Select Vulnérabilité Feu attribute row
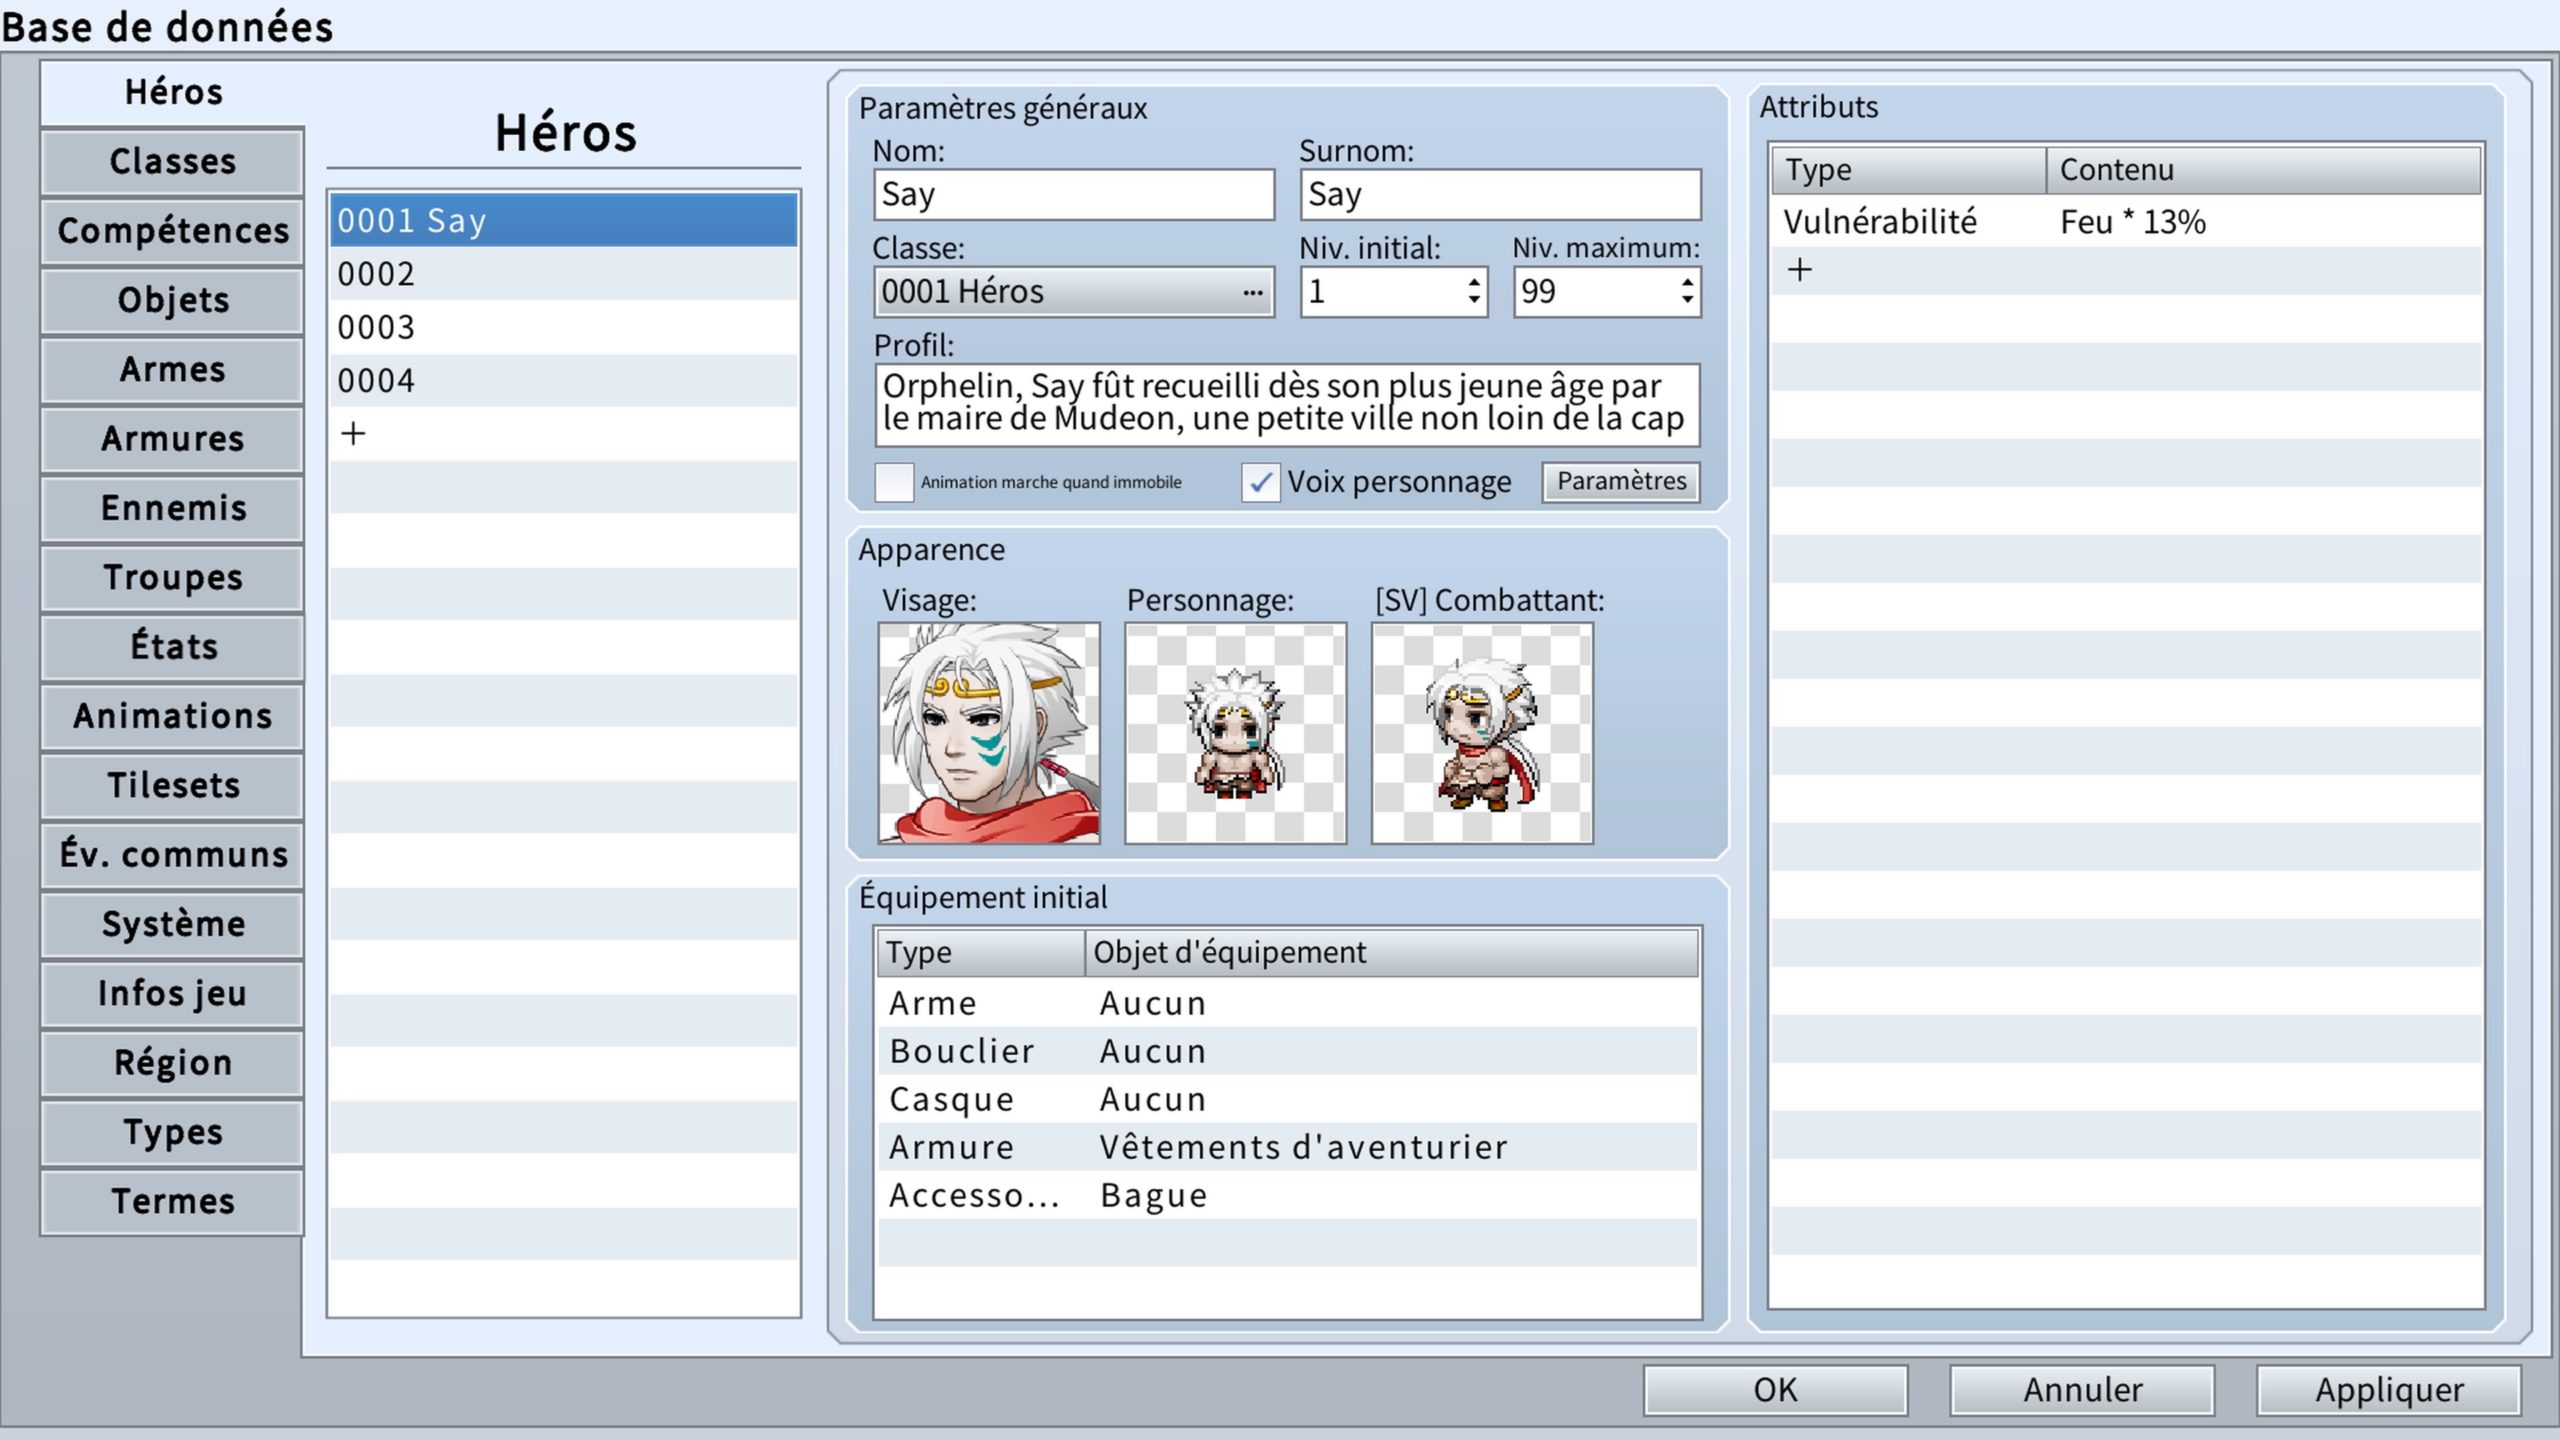This screenshot has width=2560, height=1440. click(2124, 222)
